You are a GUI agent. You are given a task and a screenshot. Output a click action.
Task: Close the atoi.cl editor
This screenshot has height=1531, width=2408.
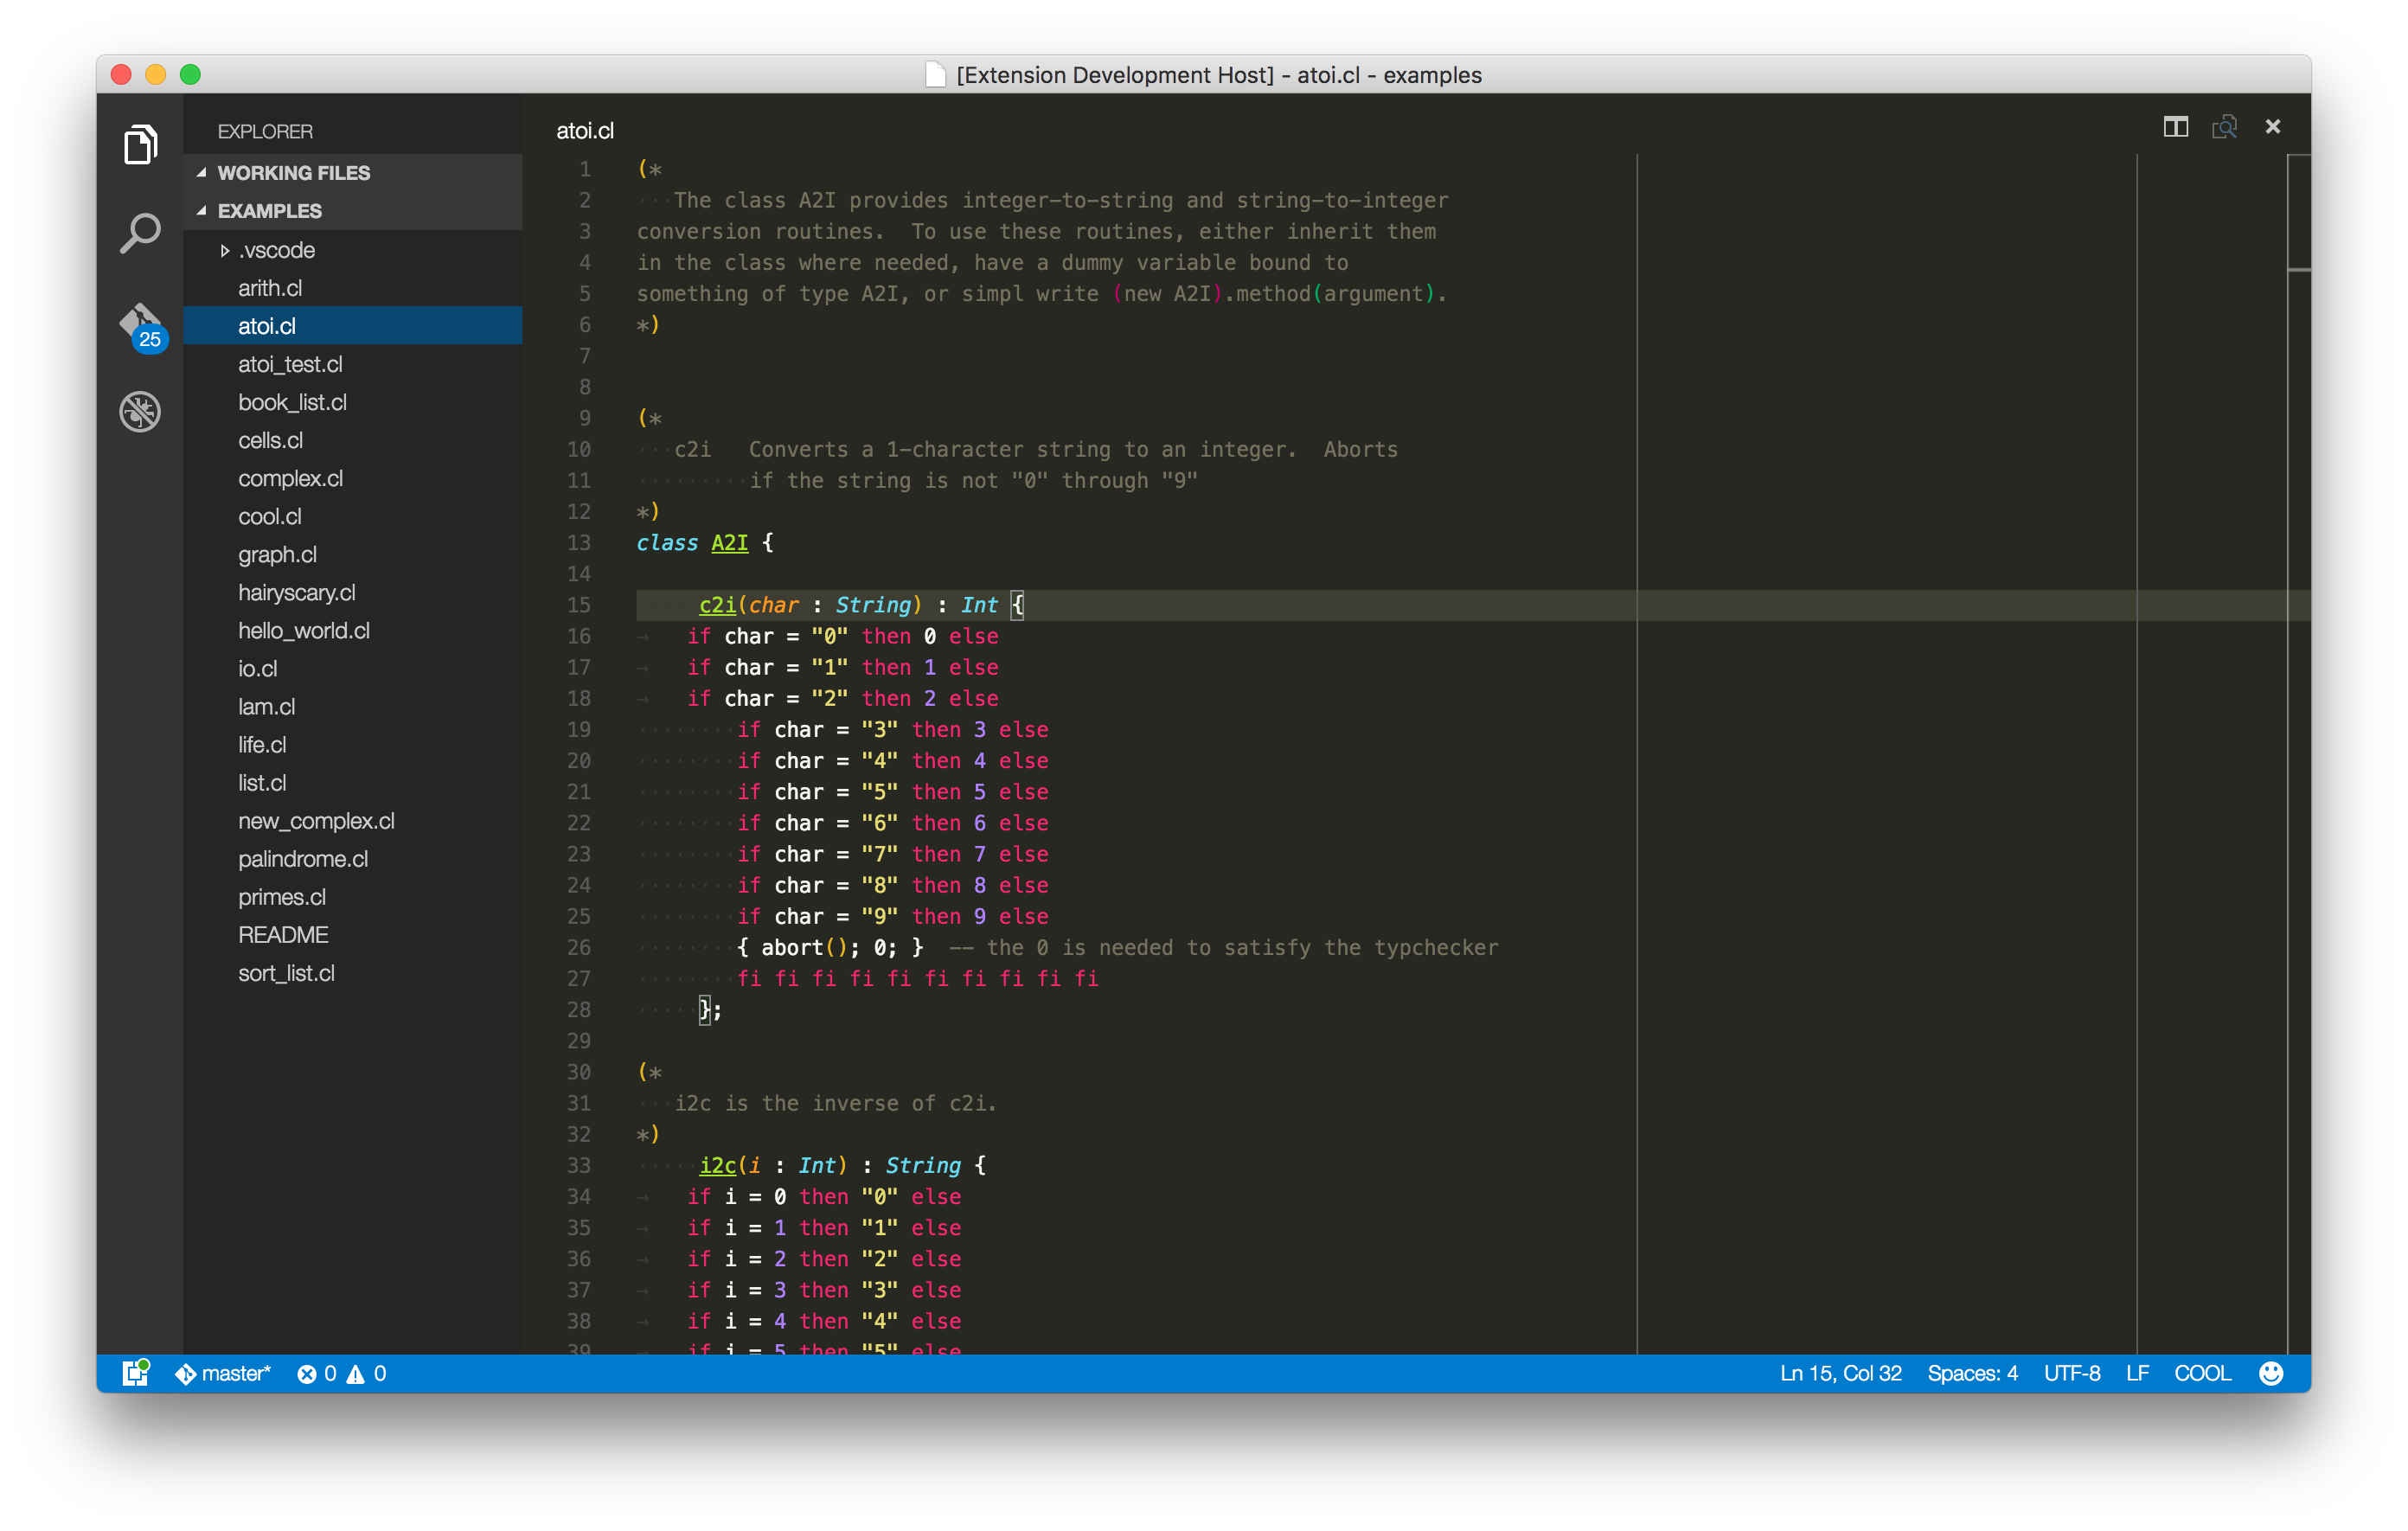coord(2273,127)
